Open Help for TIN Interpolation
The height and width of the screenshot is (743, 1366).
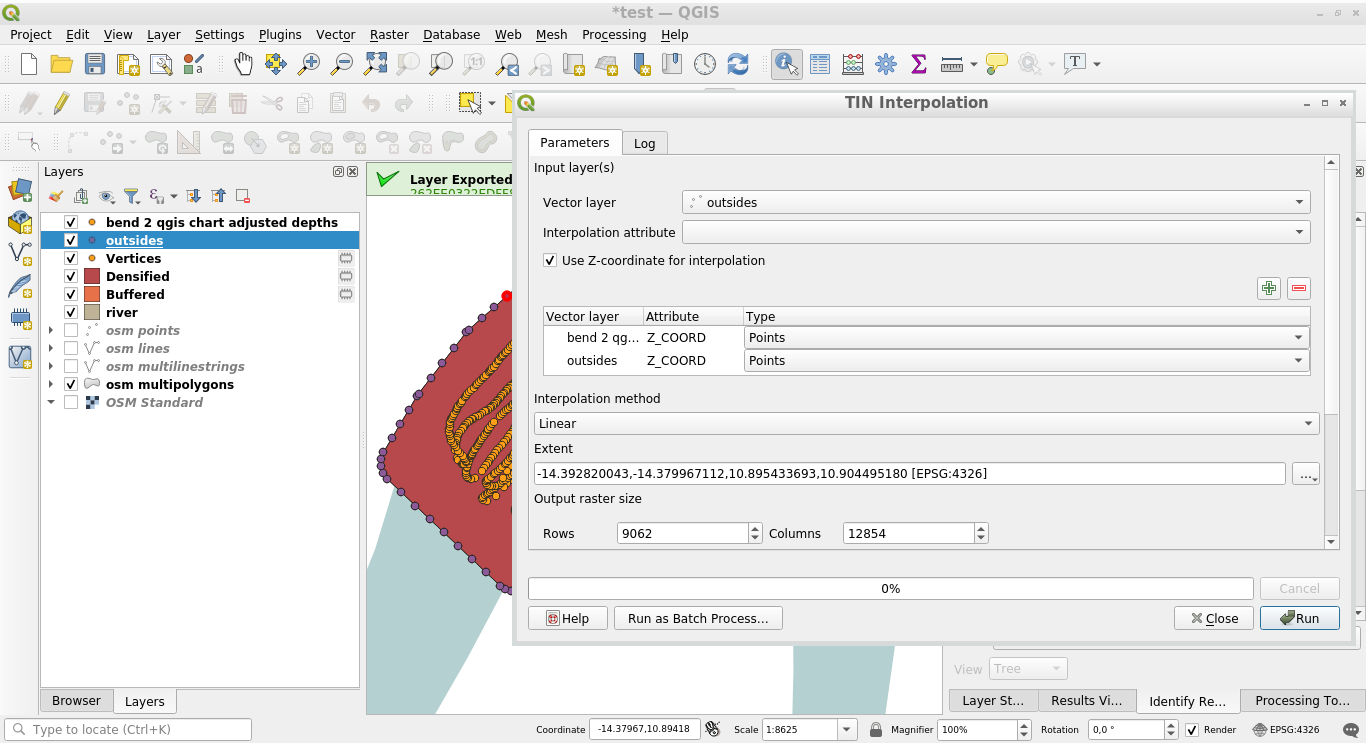tap(567, 618)
